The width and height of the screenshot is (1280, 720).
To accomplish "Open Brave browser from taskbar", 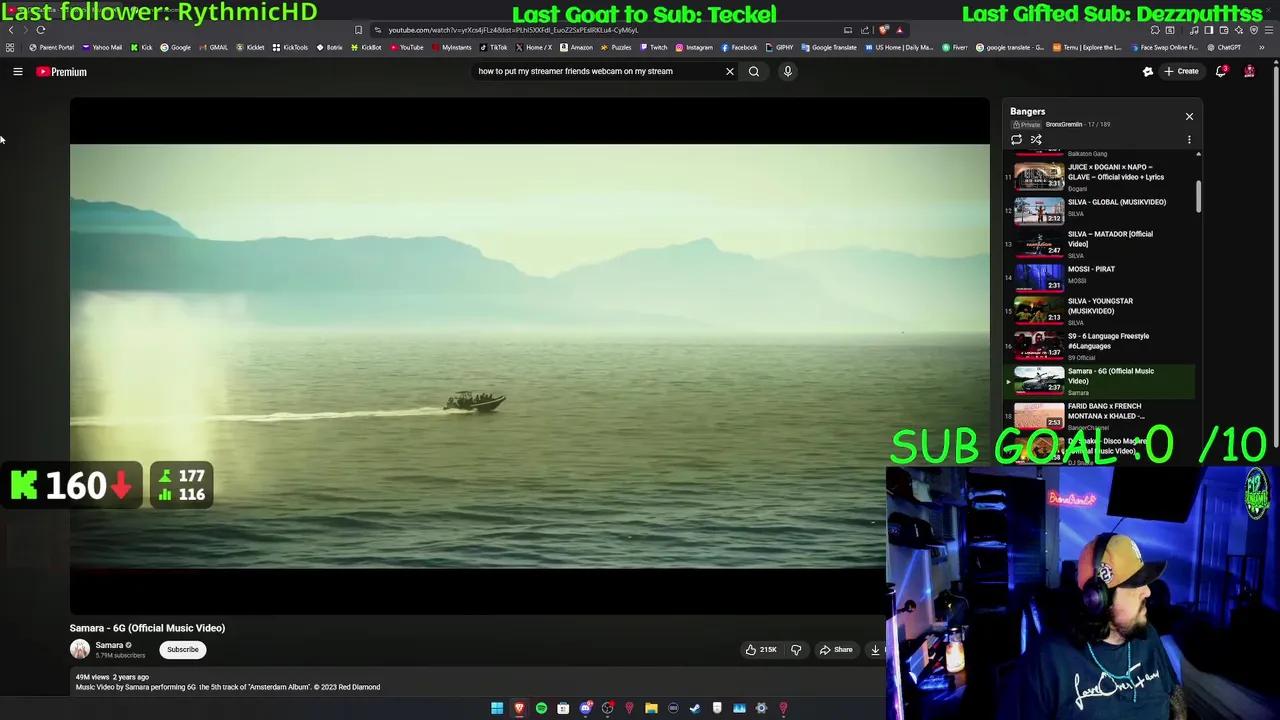I will pos(519,708).
